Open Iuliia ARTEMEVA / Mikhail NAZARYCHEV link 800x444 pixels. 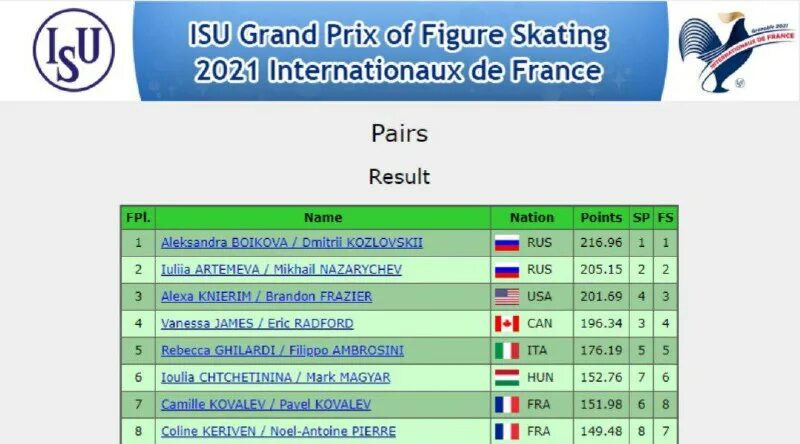tap(282, 269)
